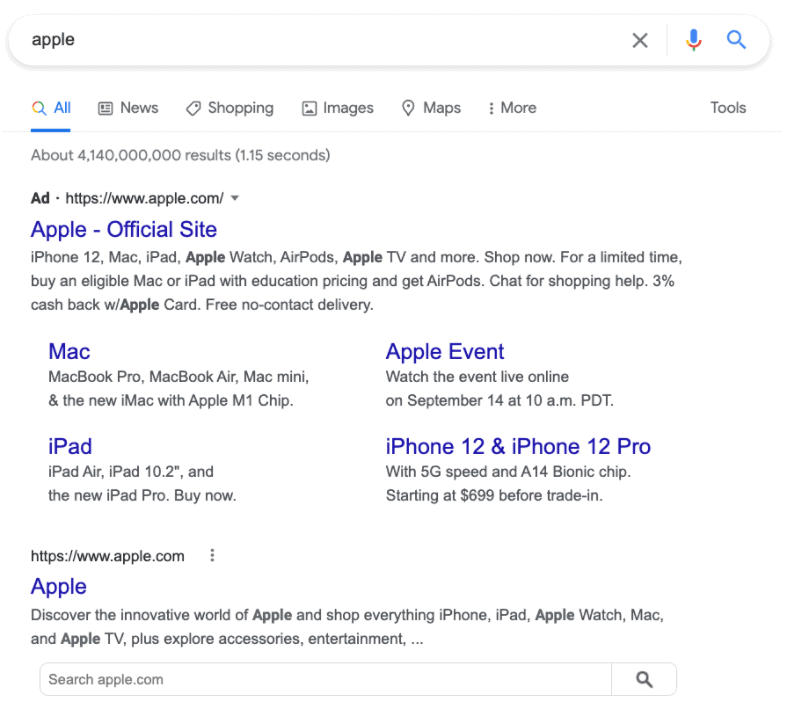The width and height of the screenshot is (799, 709).
Task: Open the Tools options
Action: pos(728,108)
